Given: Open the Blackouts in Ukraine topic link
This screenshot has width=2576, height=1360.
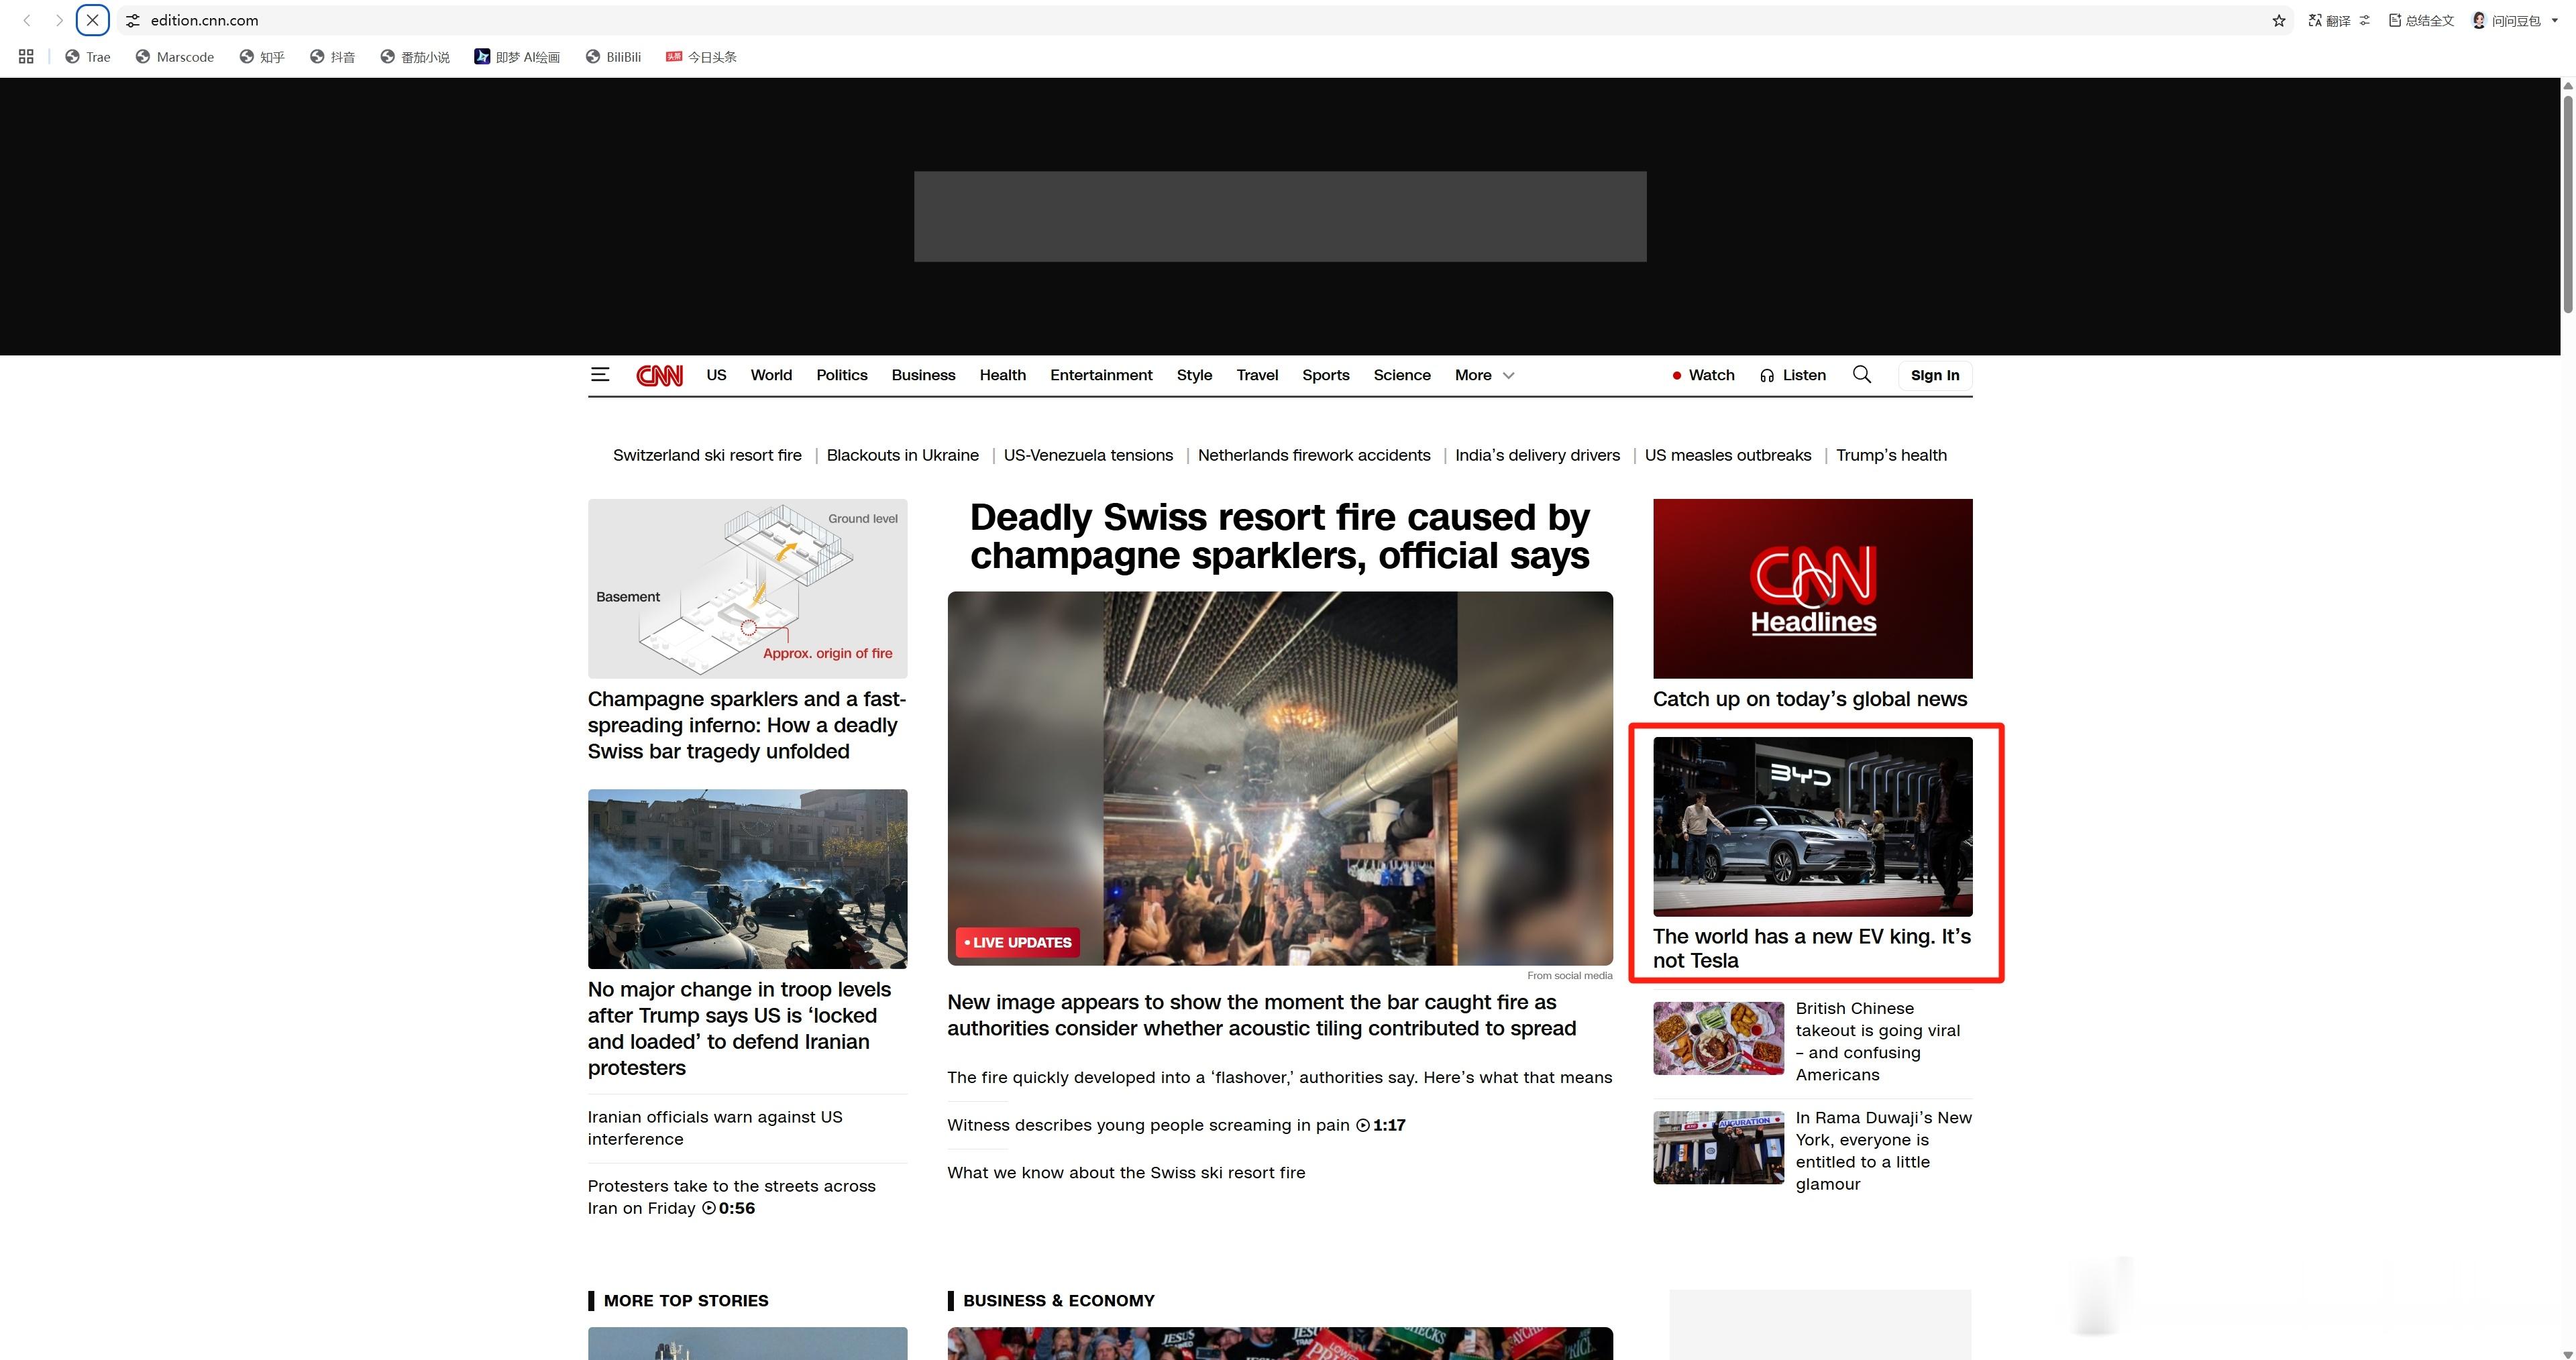Looking at the screenshot, I should (x=902, y=455).
